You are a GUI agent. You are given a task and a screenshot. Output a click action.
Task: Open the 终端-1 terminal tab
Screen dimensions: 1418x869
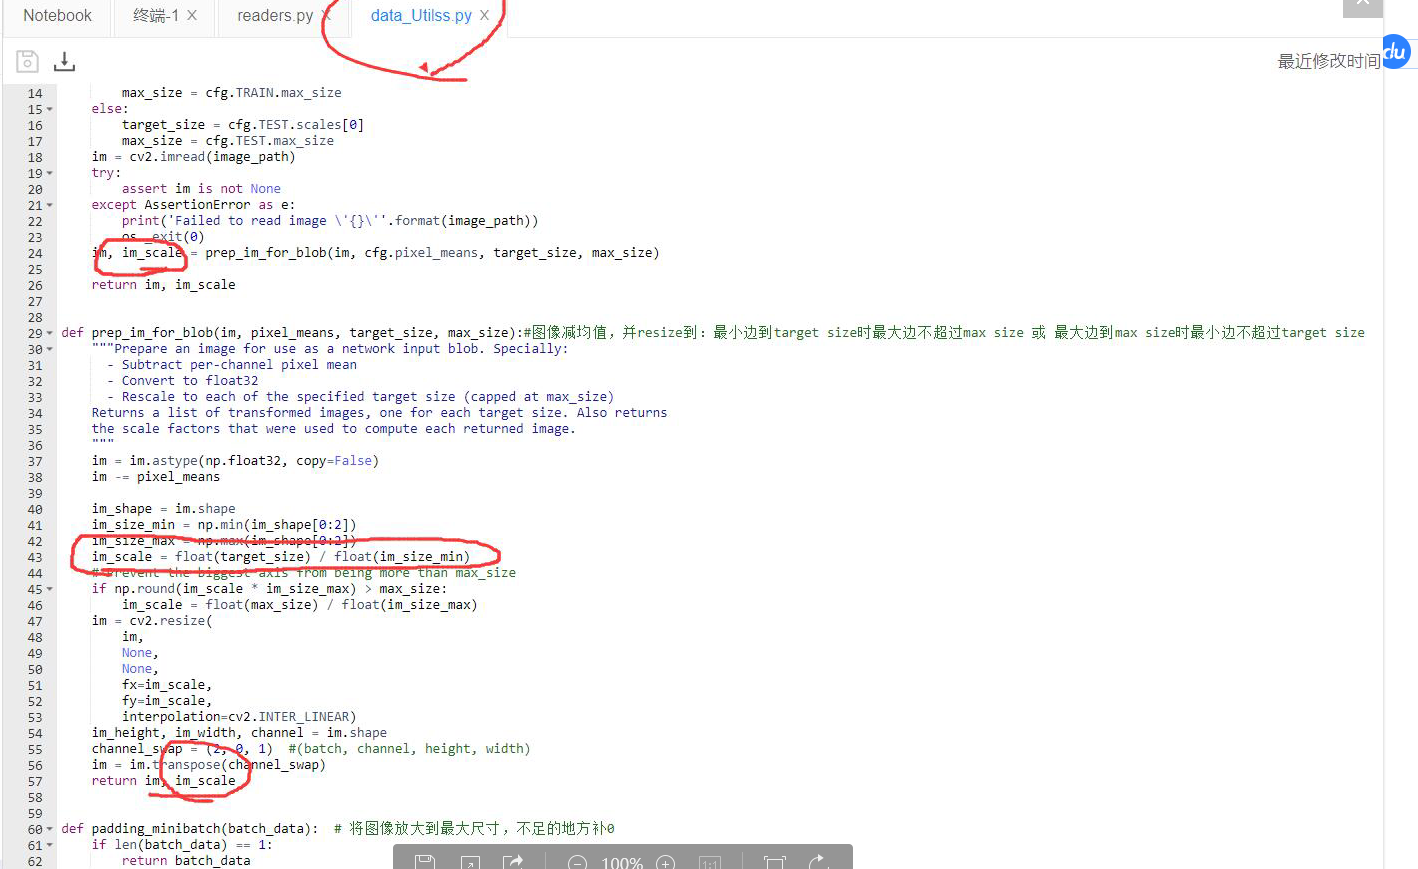tap(155, 16)
